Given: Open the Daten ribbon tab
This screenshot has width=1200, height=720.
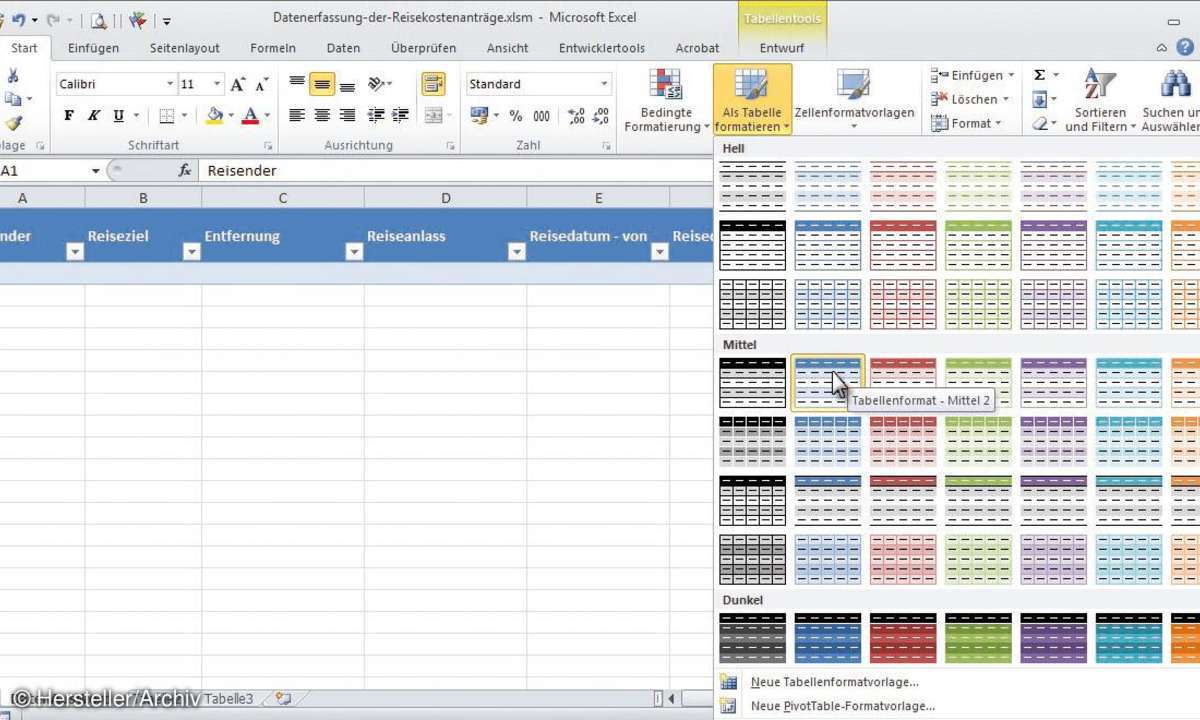Looking at the screenshot, I should pyautogui.click(x=344, y=48).
